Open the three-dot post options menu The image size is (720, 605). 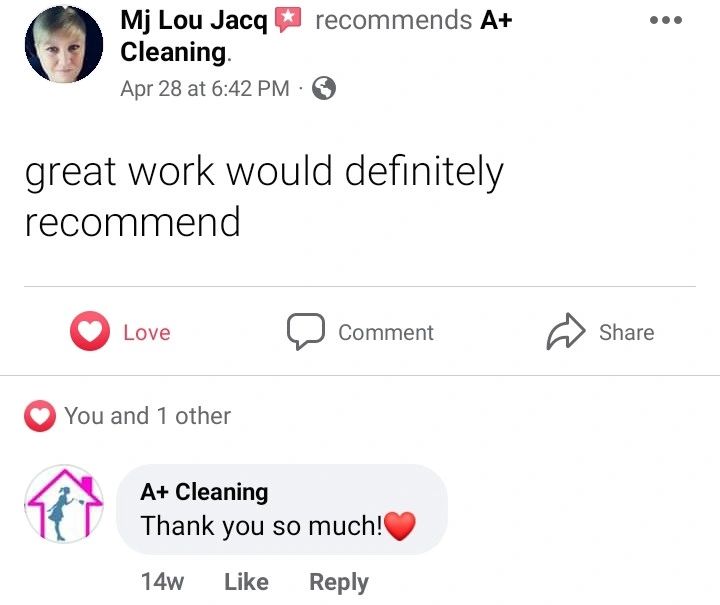click(666, 20)
